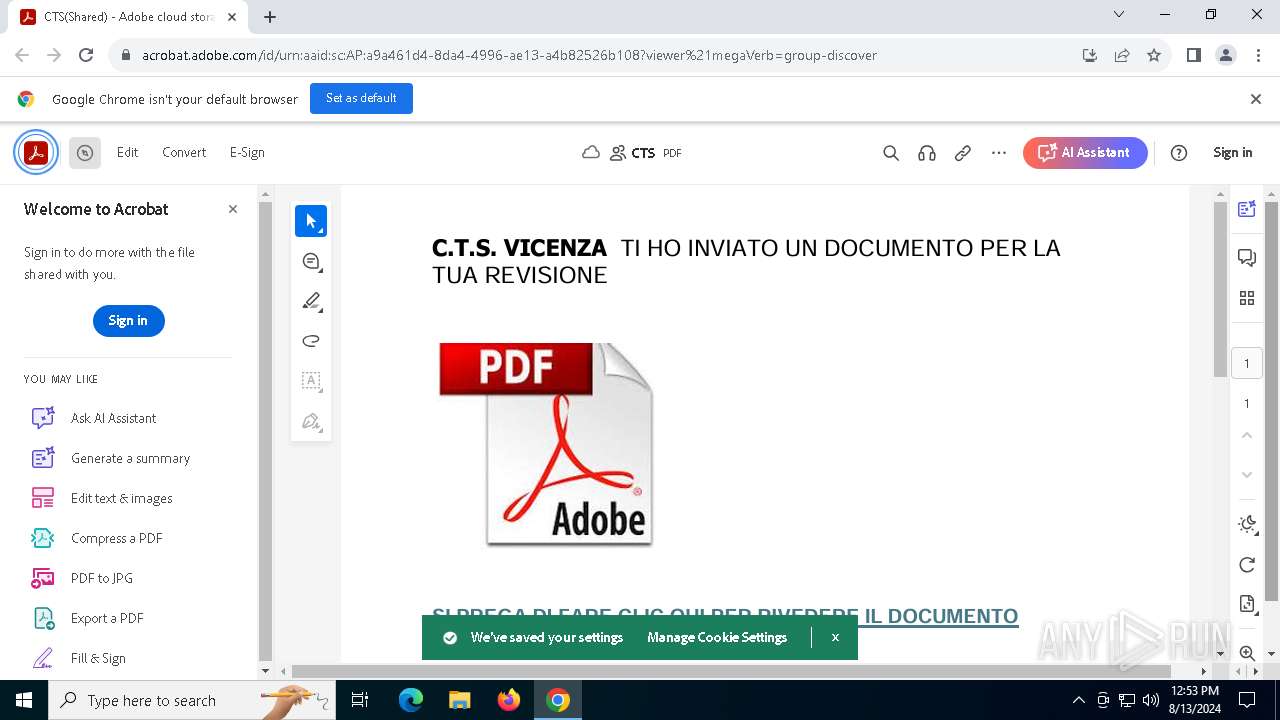Open the Adobe Acrobat home logo
Screen dimensions: 1280x720
click(36, 153)
